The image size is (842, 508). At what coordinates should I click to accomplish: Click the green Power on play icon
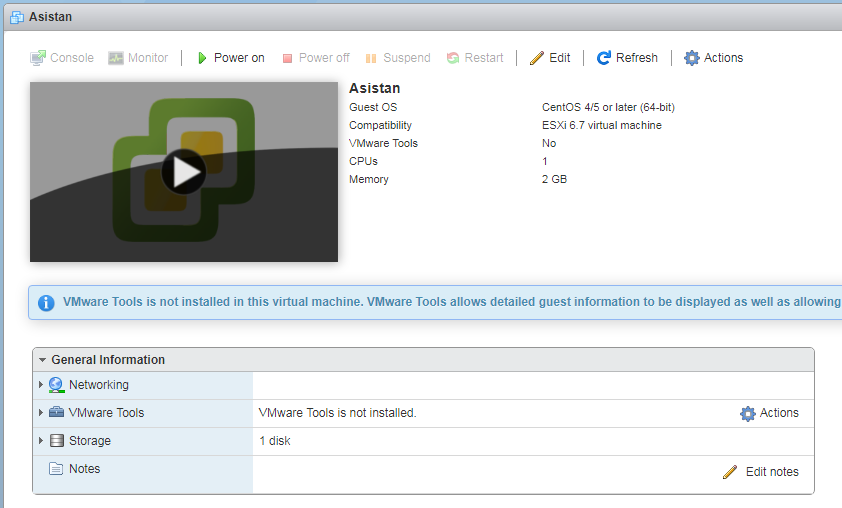tap(201, 58)
